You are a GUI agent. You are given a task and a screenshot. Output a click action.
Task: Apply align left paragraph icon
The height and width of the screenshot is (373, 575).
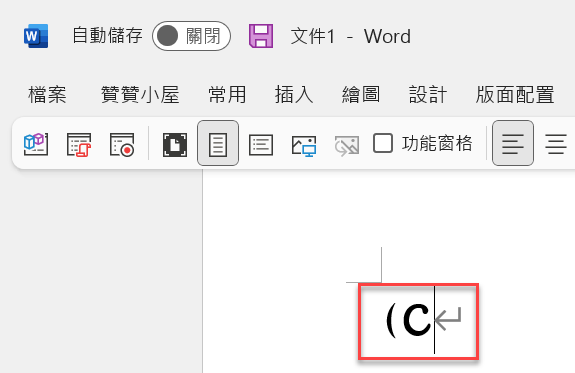[513, 143]
